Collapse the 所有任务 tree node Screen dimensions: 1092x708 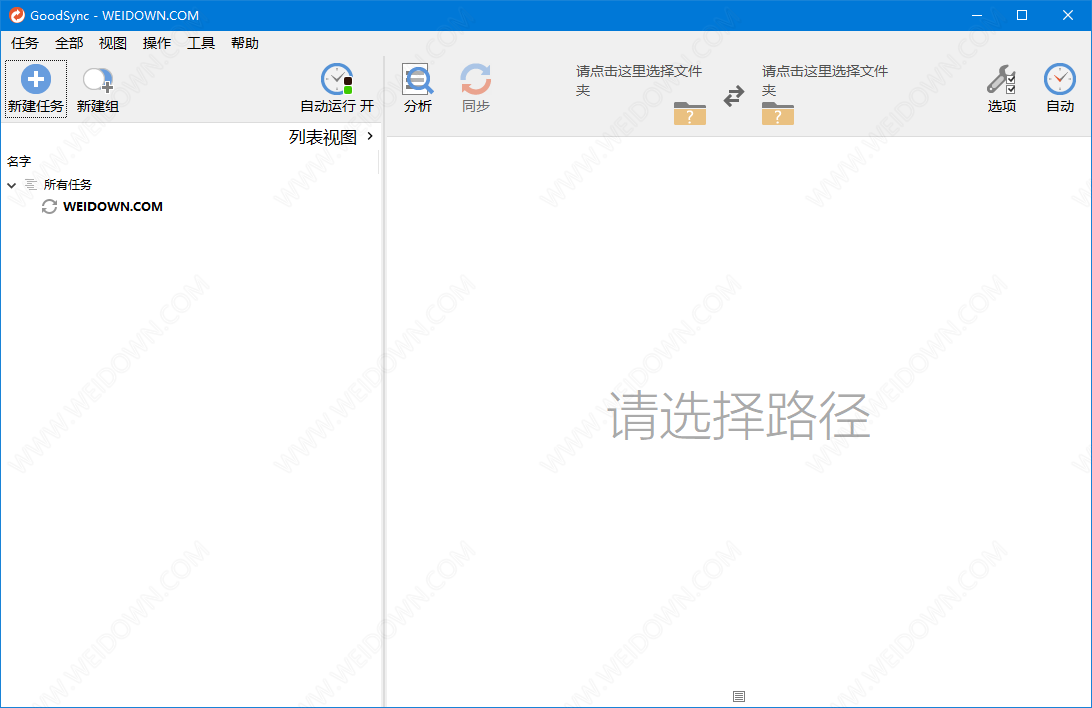coord(12,185)
